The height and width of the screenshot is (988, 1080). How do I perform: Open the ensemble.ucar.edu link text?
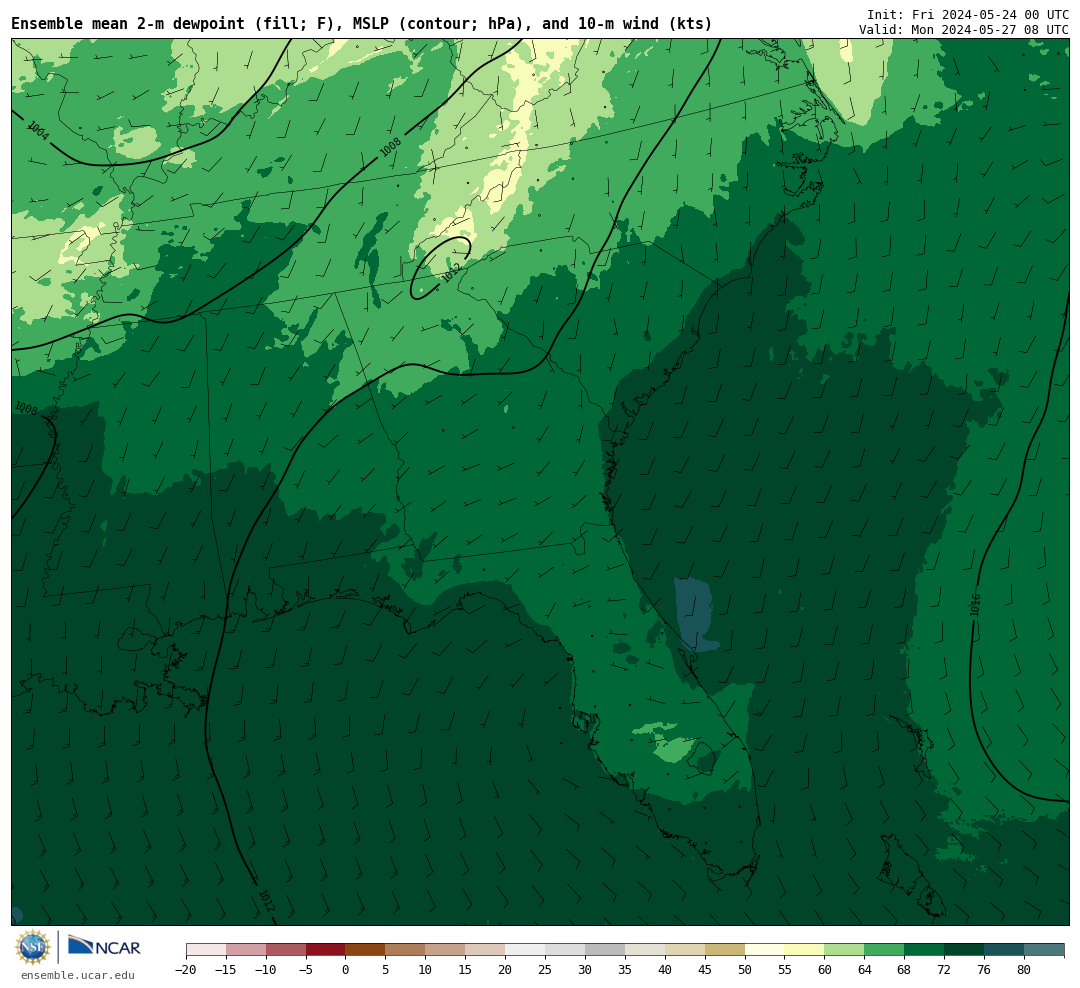78,975
